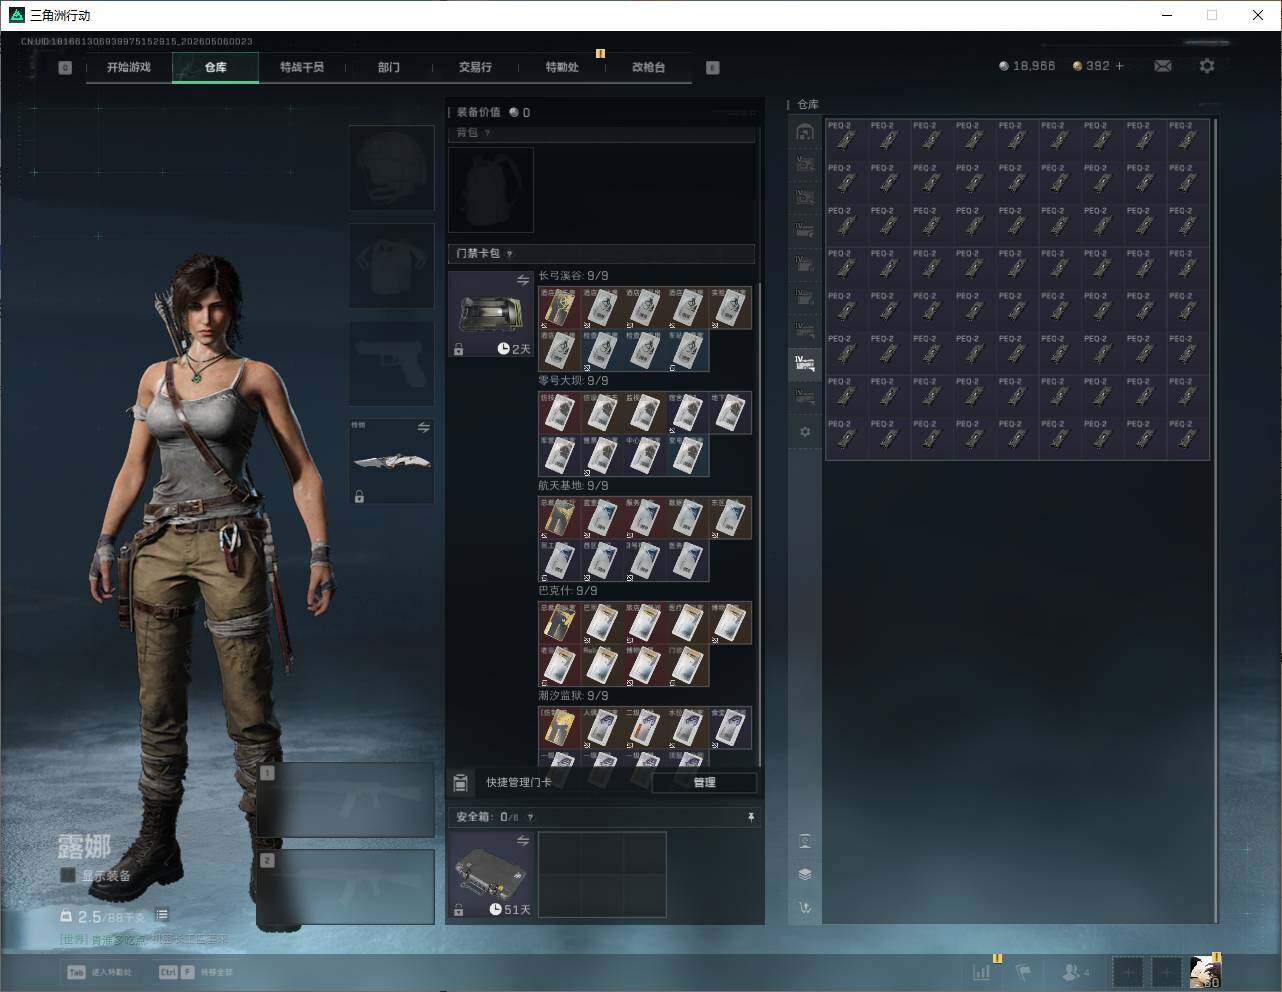Click the swap icon on the safe box
The width and height of the screenshot is (1282, 992).
[x=522, y=841]
